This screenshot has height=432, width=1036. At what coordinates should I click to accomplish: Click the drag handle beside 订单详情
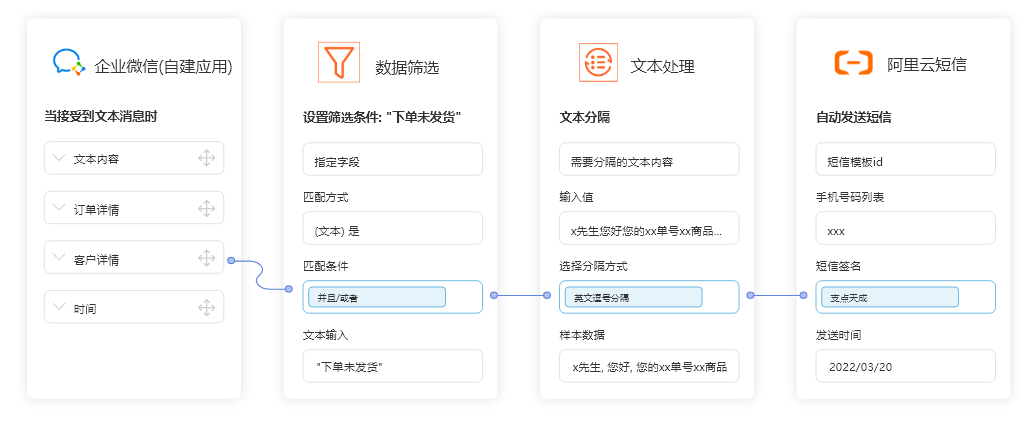point(206,208)
